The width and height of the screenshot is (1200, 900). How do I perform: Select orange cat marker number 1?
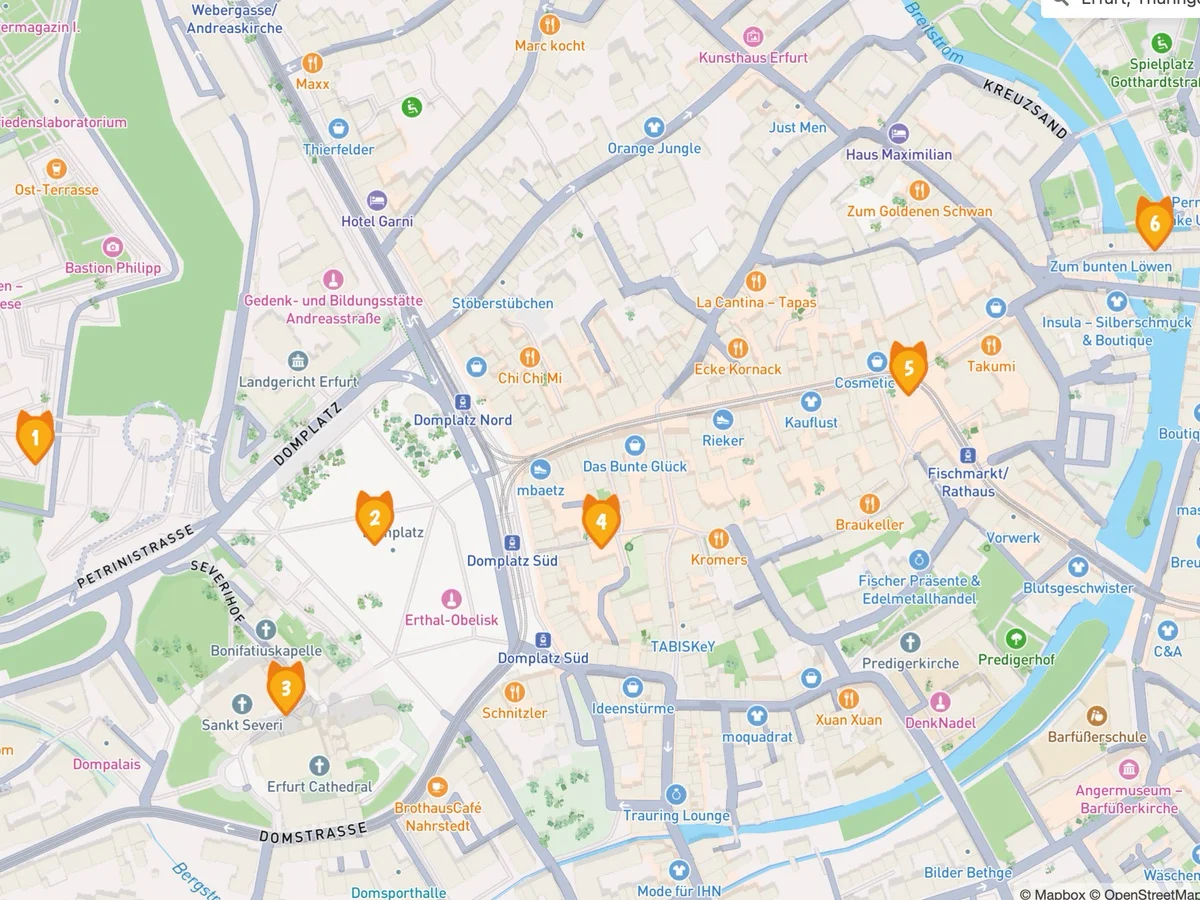35,436
